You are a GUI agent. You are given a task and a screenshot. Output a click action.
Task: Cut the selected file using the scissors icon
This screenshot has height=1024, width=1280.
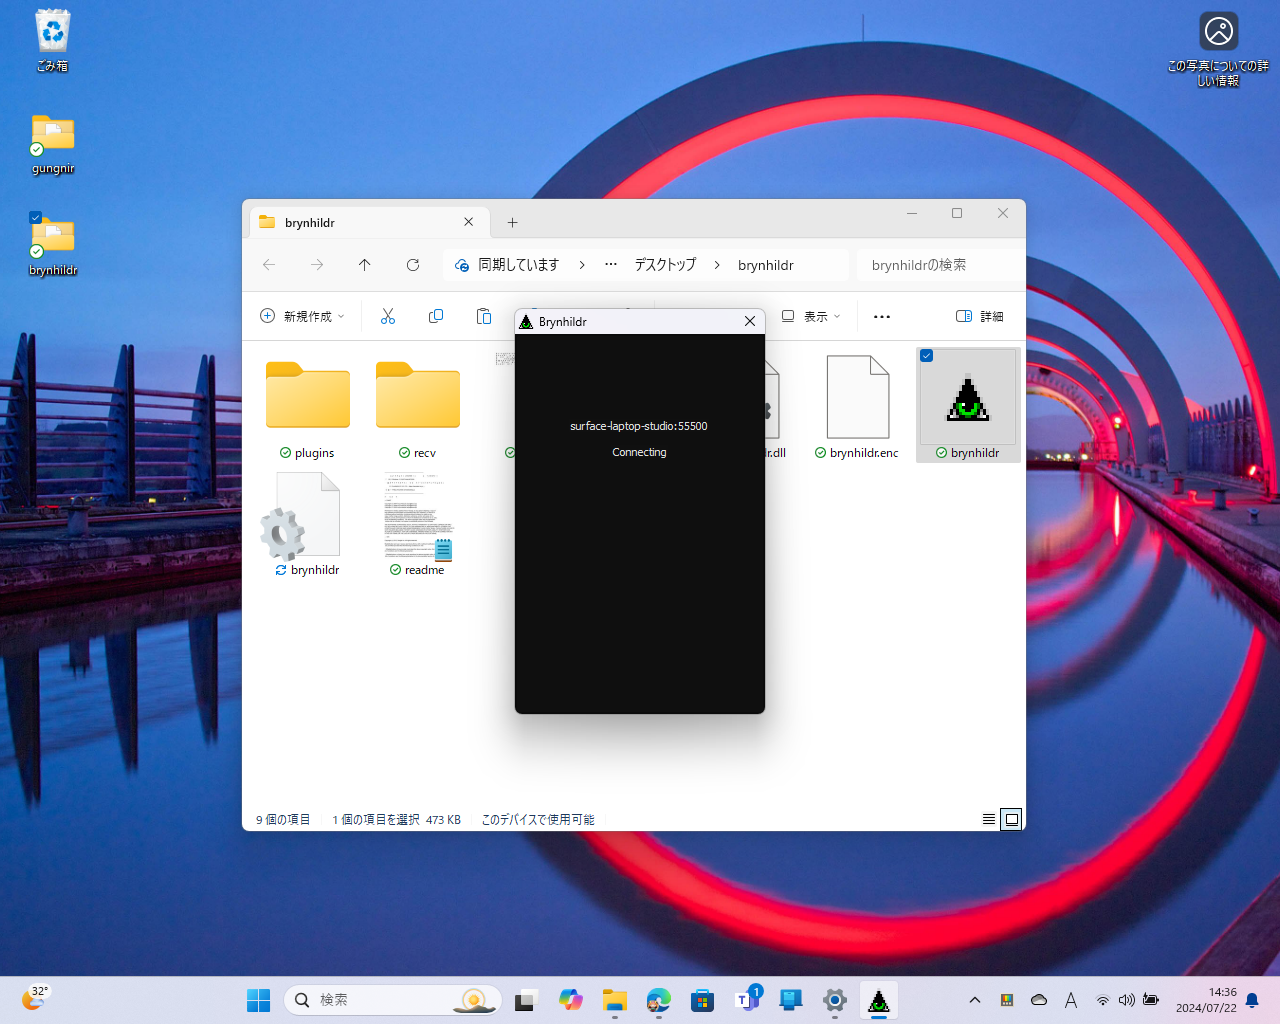tap(388, 315)
